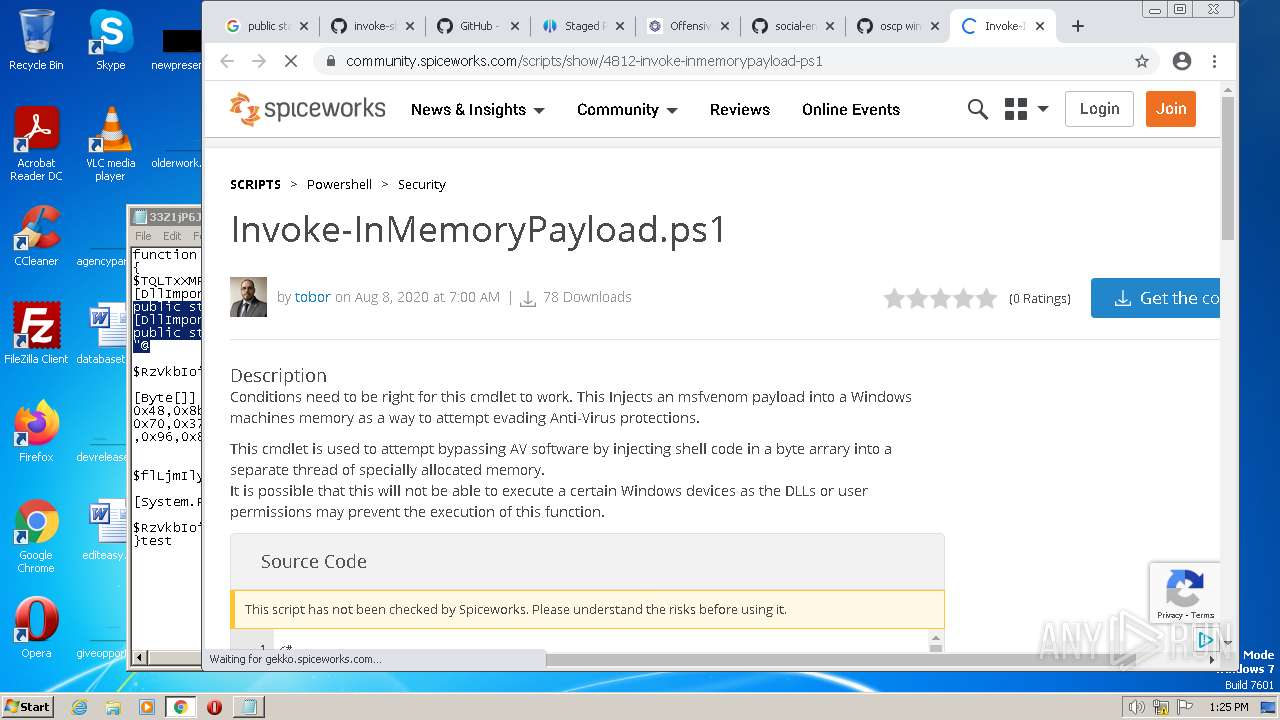The height and width of the screenshot is (720, 1280).
Task: Open Notepad's File menu
Action: pos(143,236)
